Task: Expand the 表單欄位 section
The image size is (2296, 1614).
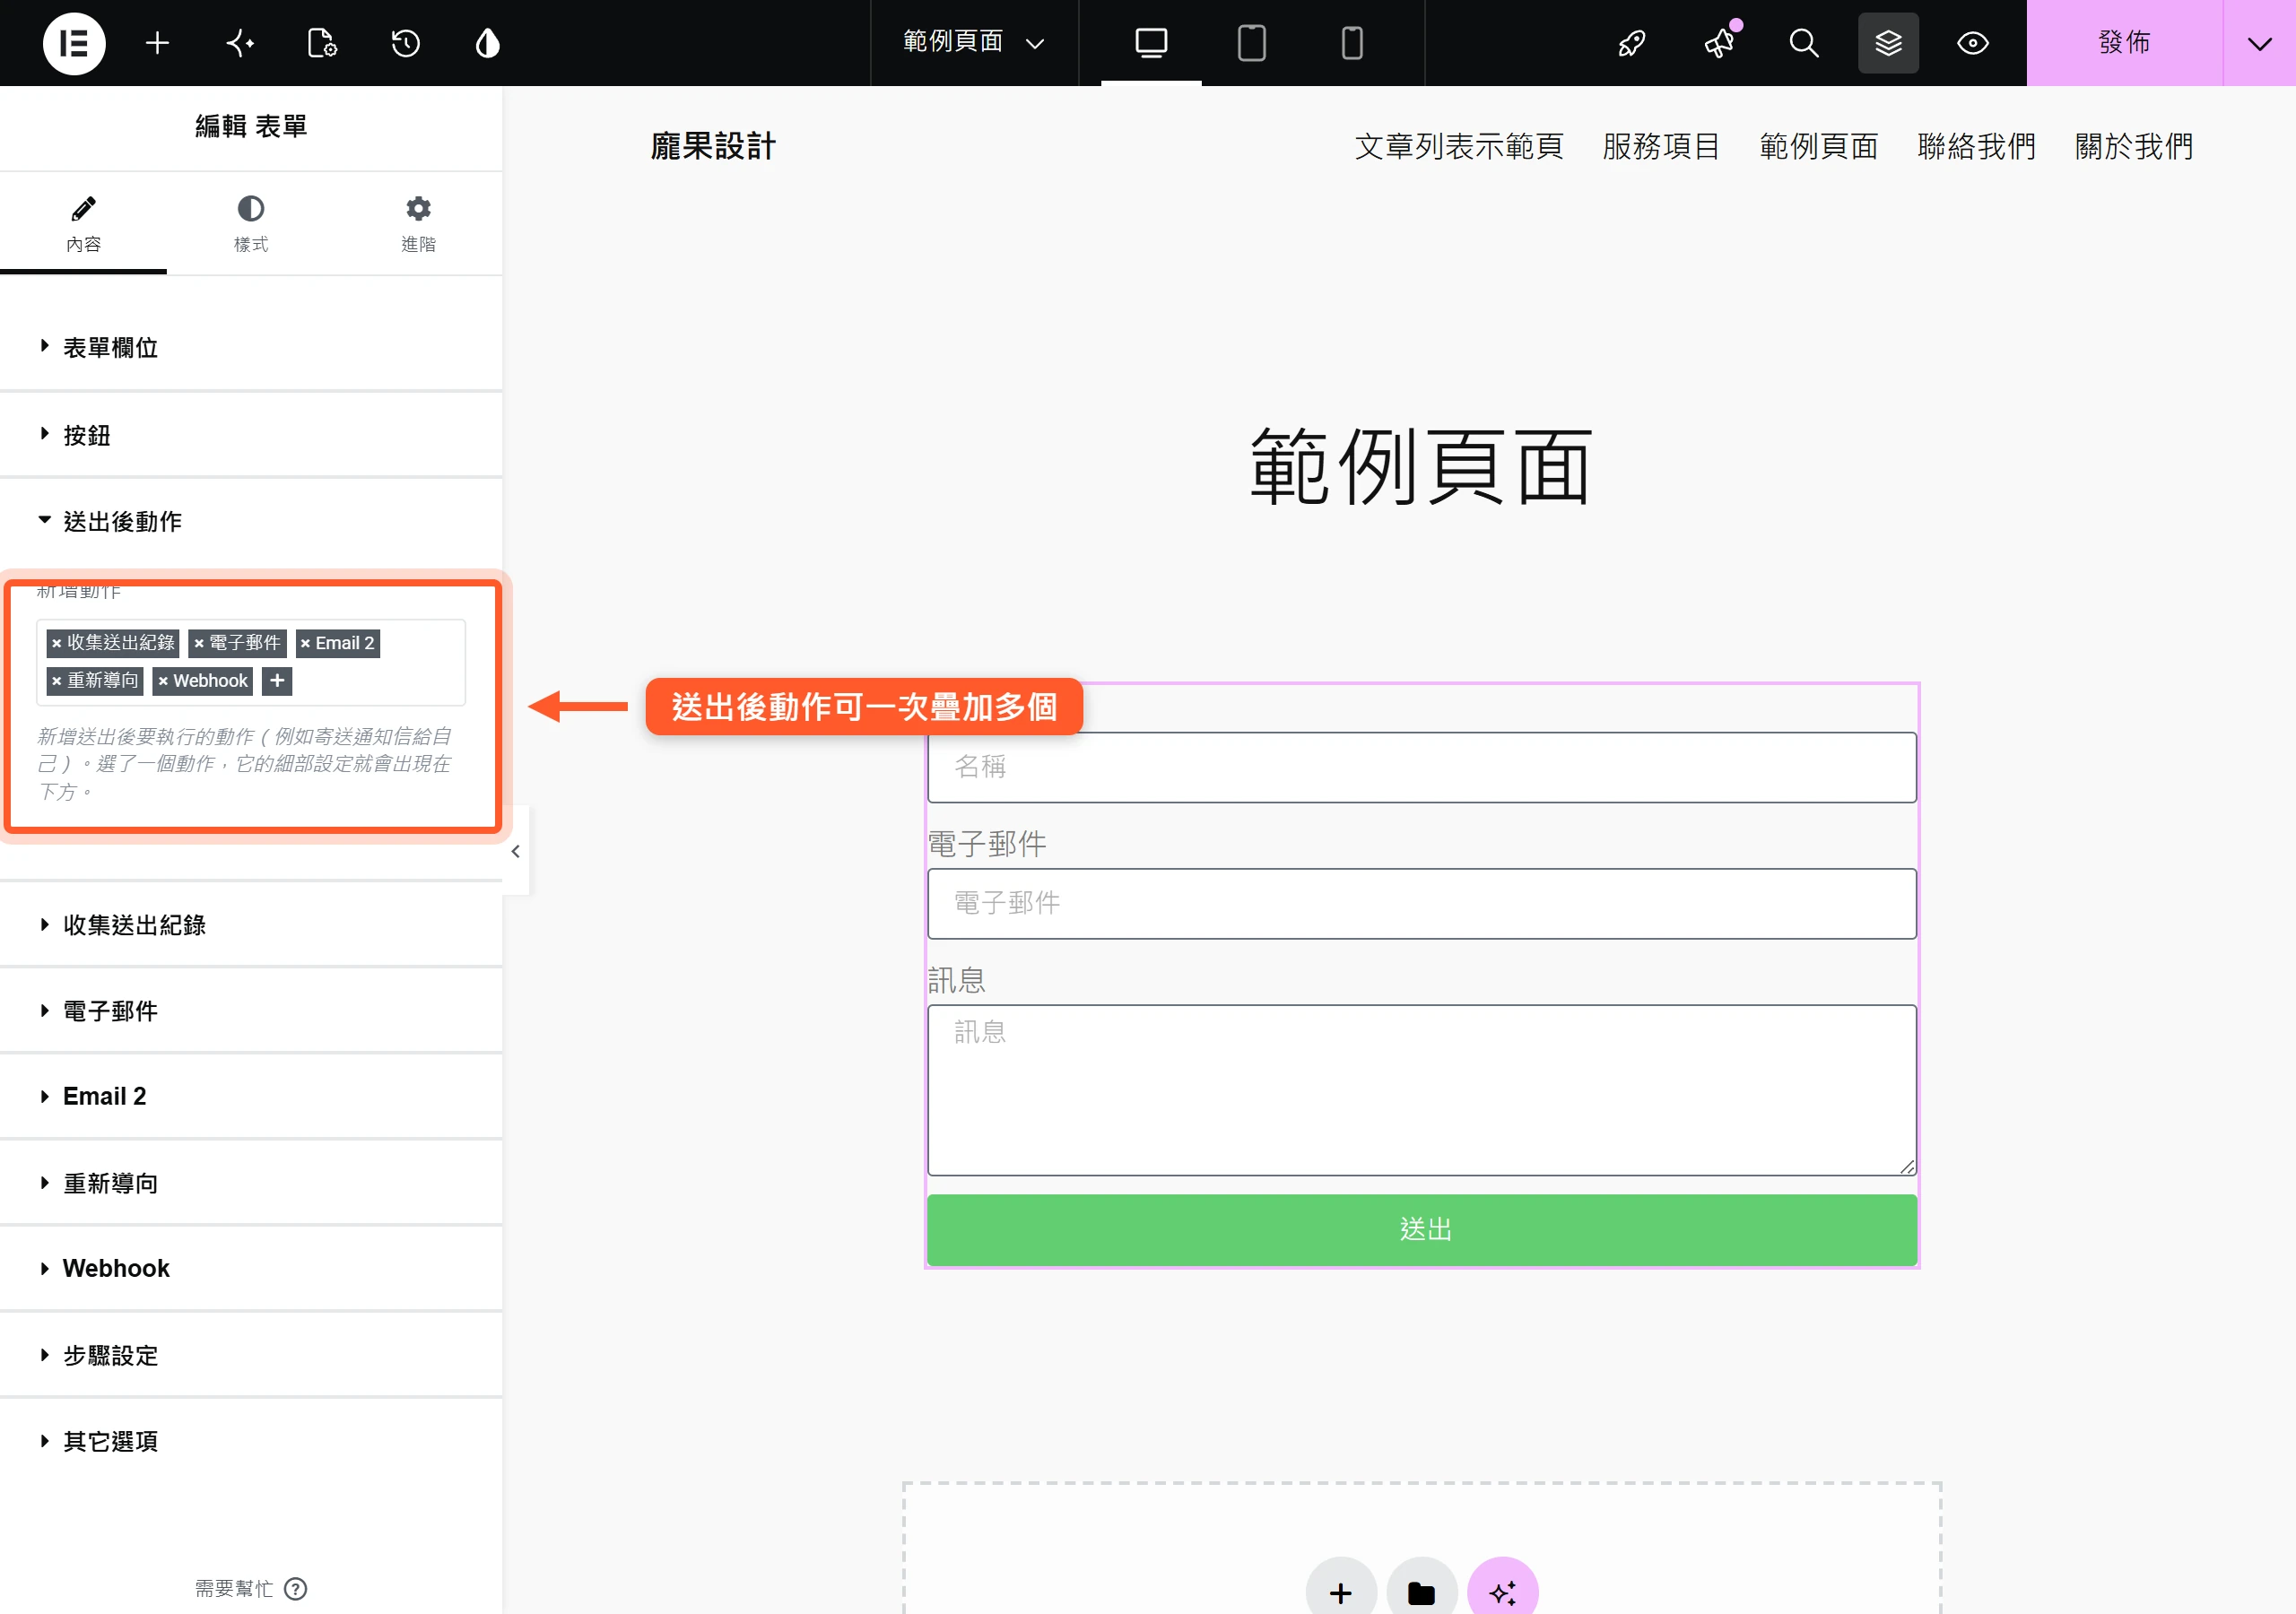Action: 251,347
